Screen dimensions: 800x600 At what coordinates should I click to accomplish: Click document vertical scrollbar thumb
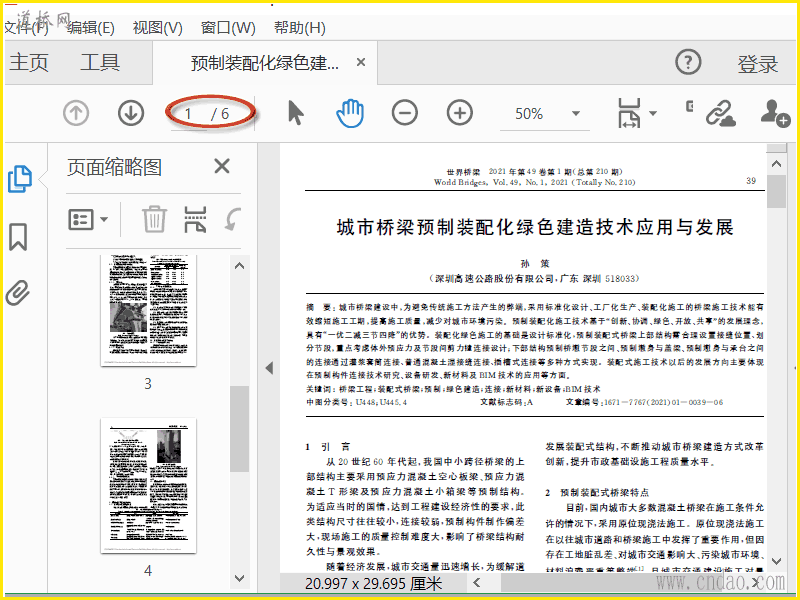(777, 191)
